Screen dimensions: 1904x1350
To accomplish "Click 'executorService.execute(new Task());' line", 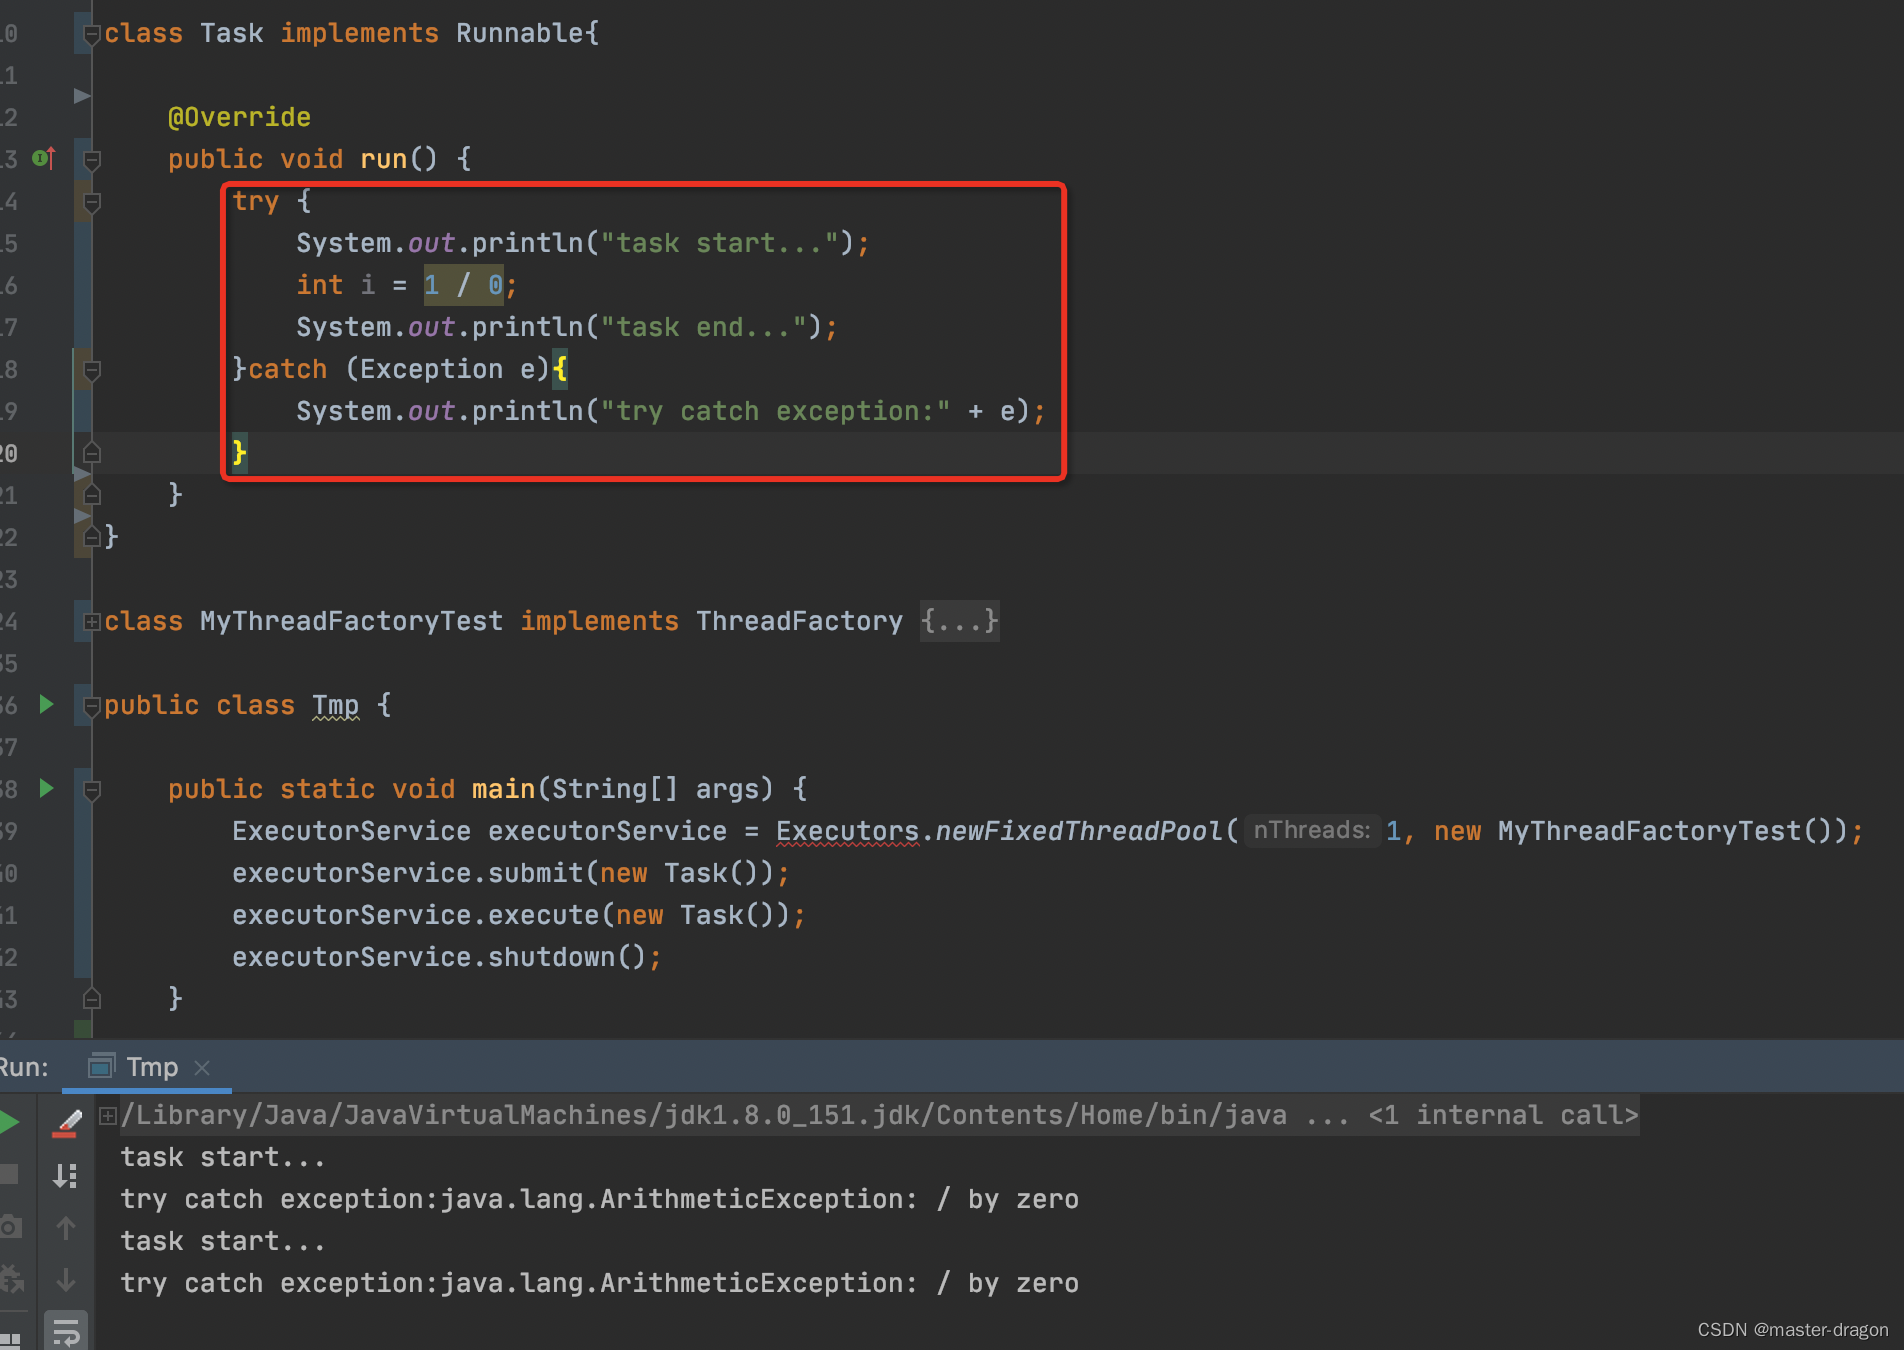I will (x=519, y=915).
